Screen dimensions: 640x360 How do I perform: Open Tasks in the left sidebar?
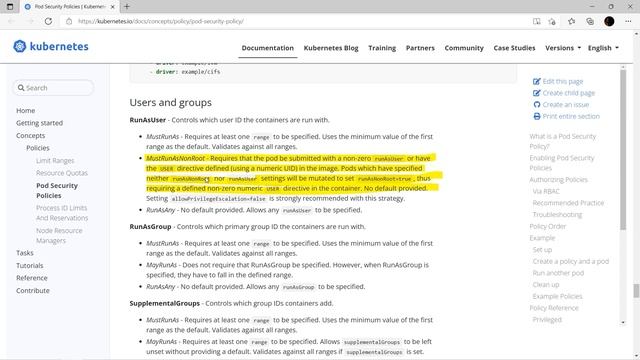pos(25,253)
